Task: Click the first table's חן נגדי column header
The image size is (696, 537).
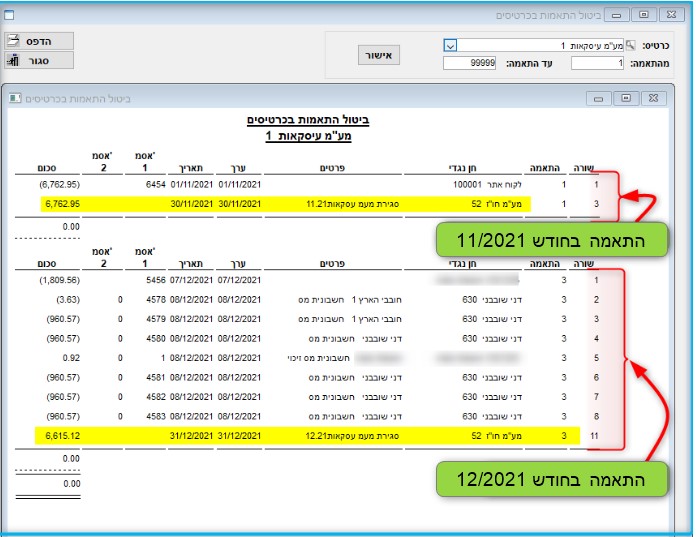Action: coord(462,168)
